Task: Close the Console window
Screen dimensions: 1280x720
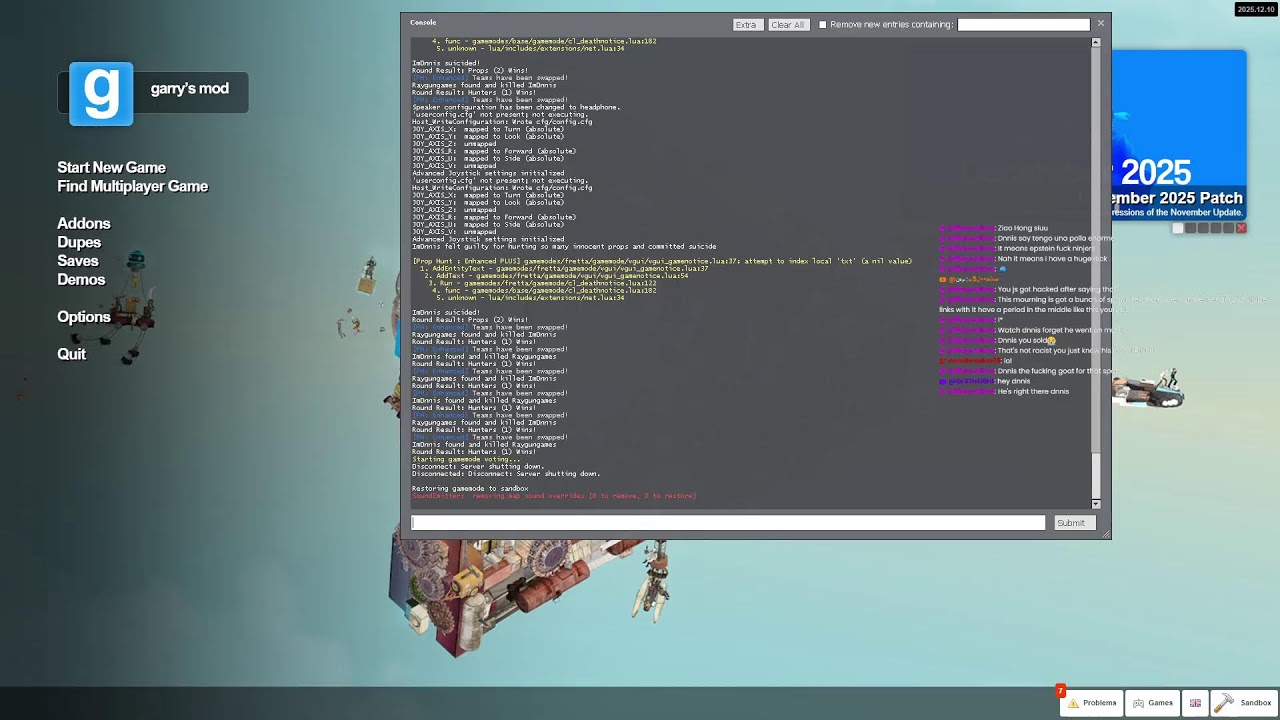Action: 1101,23
